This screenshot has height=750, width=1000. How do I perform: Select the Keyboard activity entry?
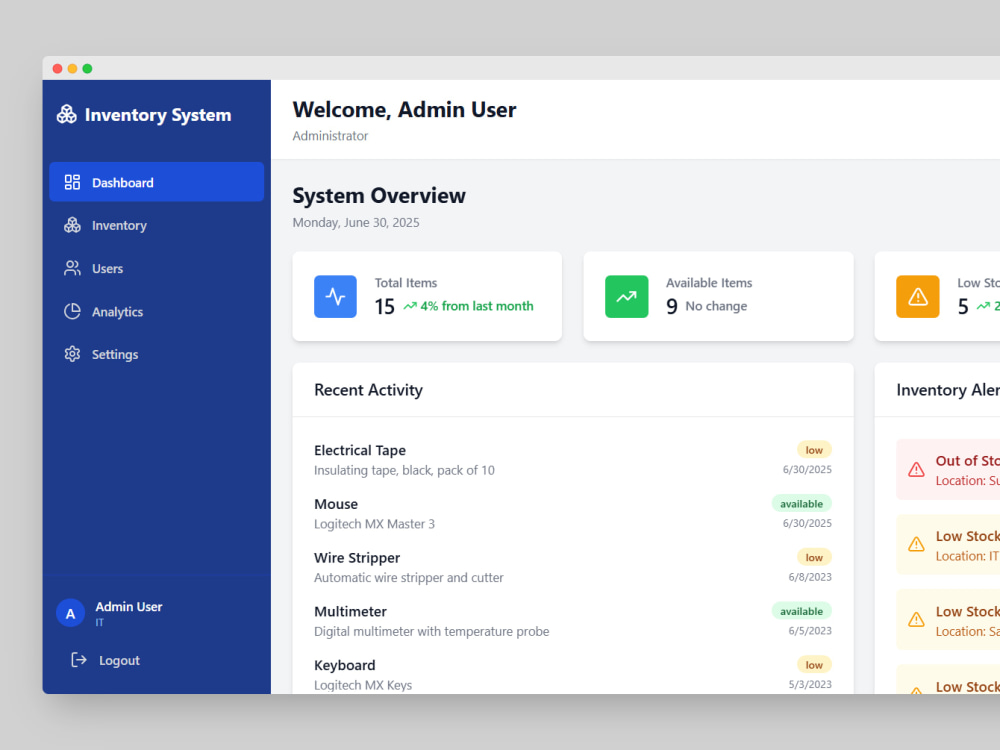tap(573, 674)
